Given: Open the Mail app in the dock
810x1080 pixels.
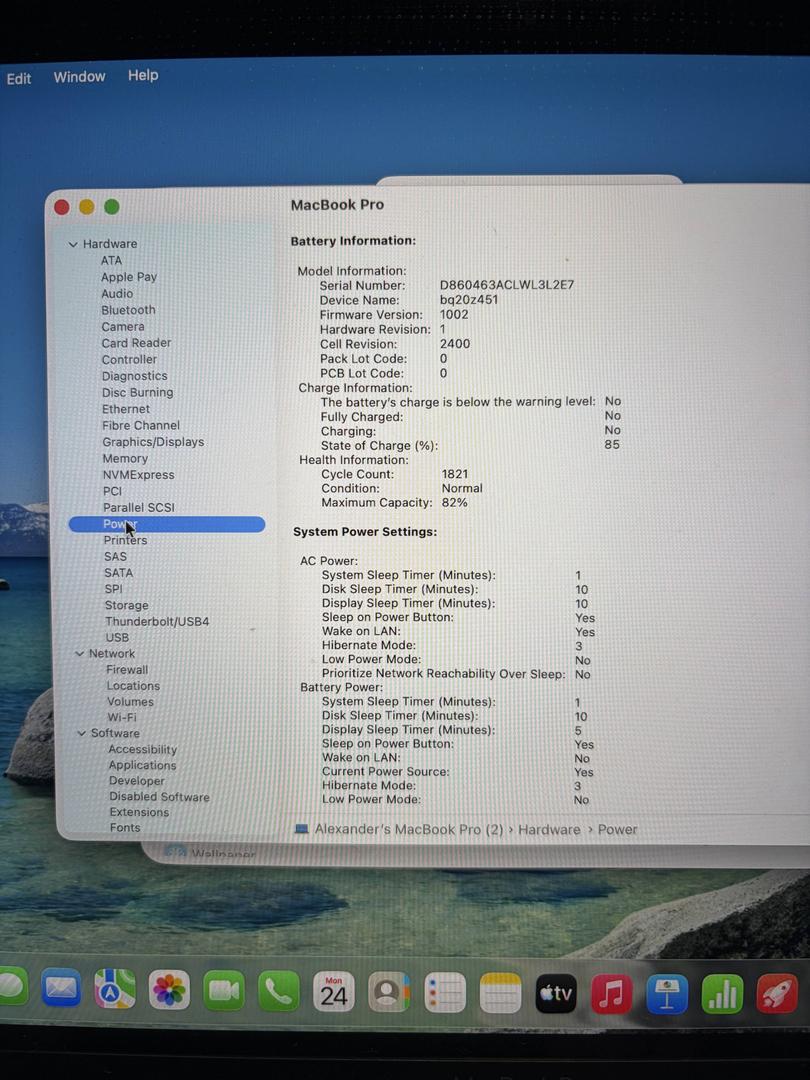Looking at the screenshot, I should [x=61, y=990].
